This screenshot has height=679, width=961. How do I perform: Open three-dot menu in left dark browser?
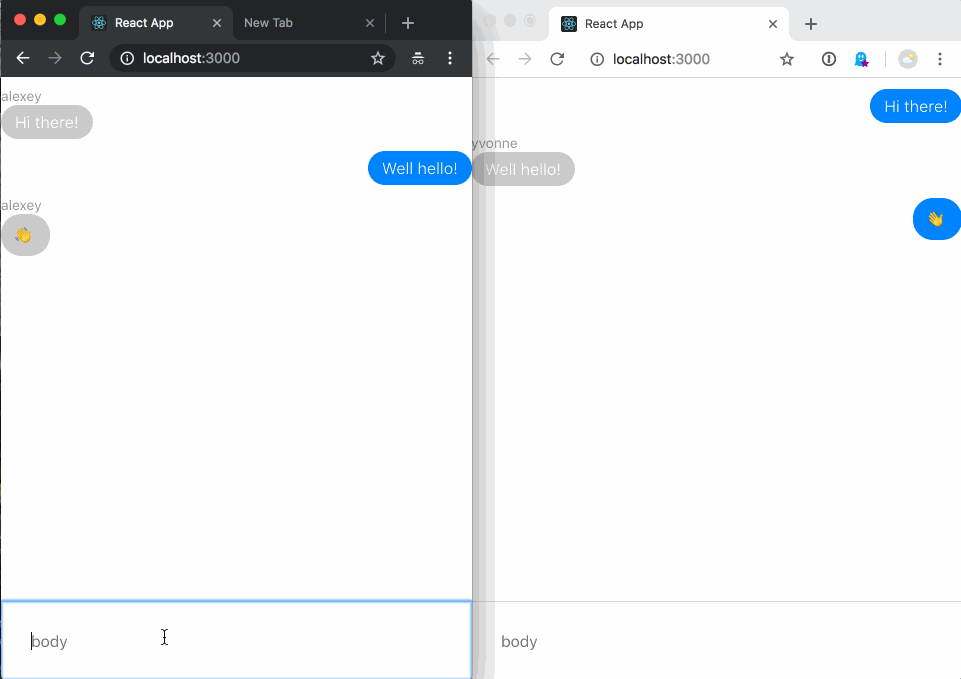tap(450, 58)
